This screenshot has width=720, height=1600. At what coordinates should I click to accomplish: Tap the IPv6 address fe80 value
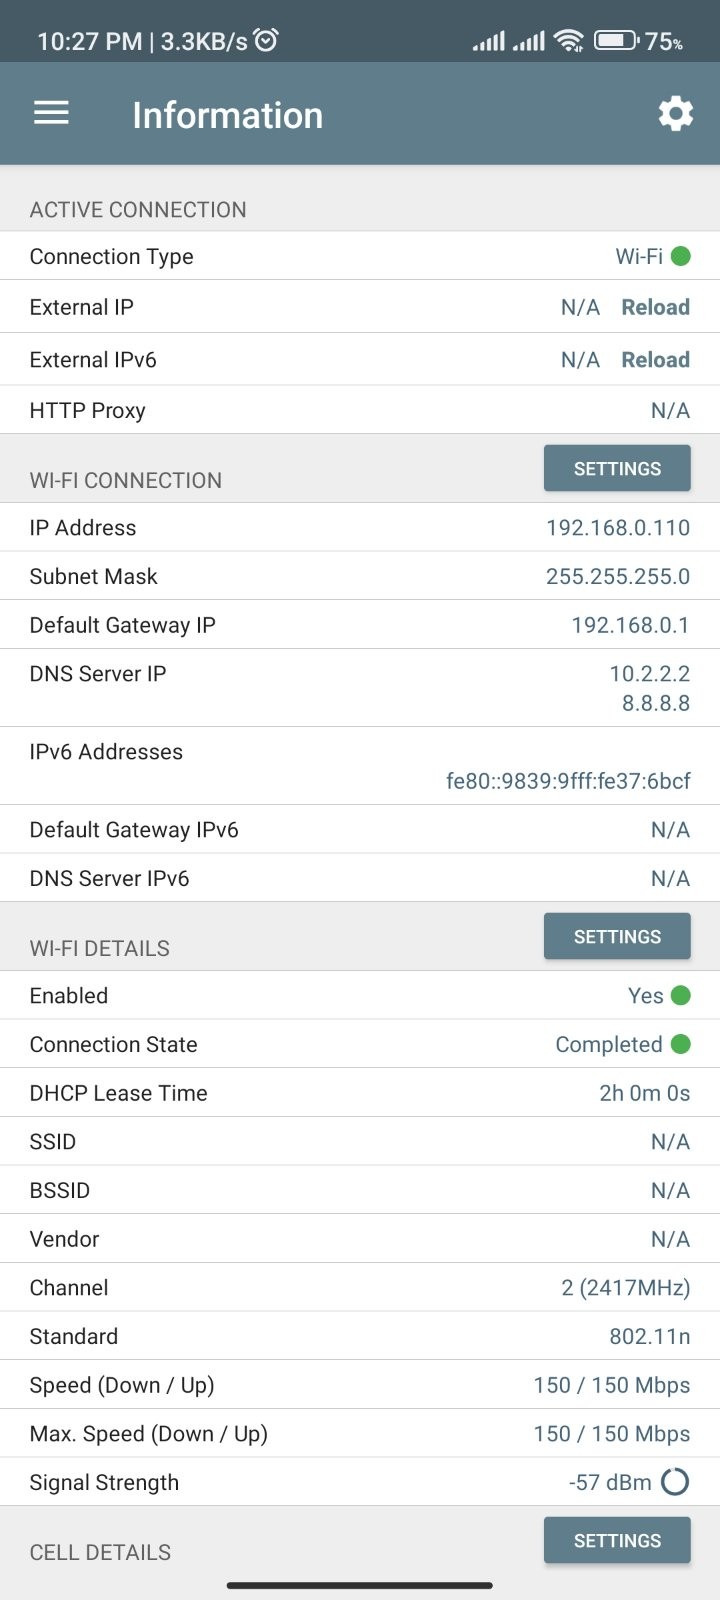[x=568, y=781]
